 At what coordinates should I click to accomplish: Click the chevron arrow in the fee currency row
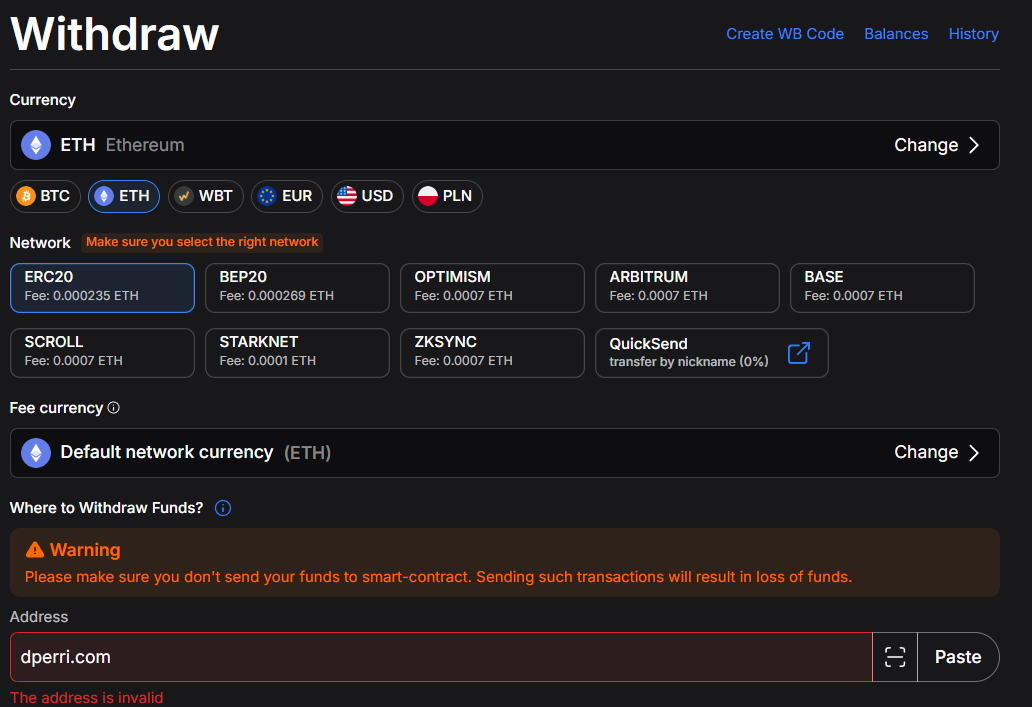coord(974,452)
